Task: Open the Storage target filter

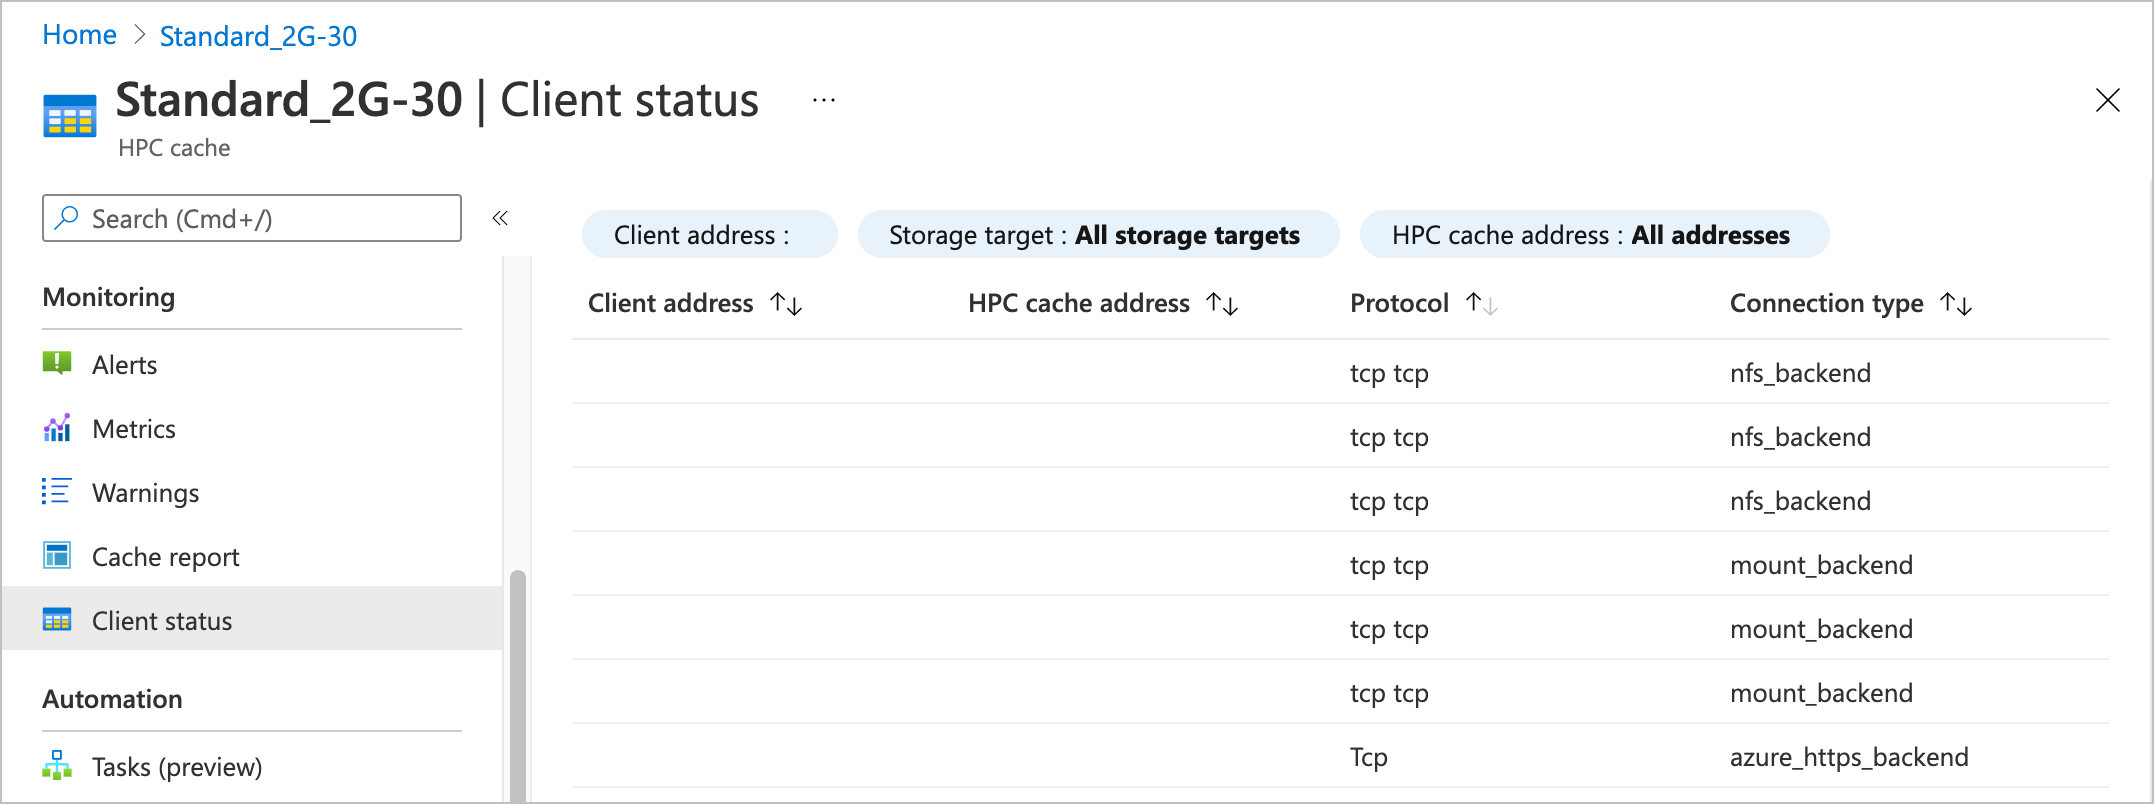Action: [x=1097, y=235]
